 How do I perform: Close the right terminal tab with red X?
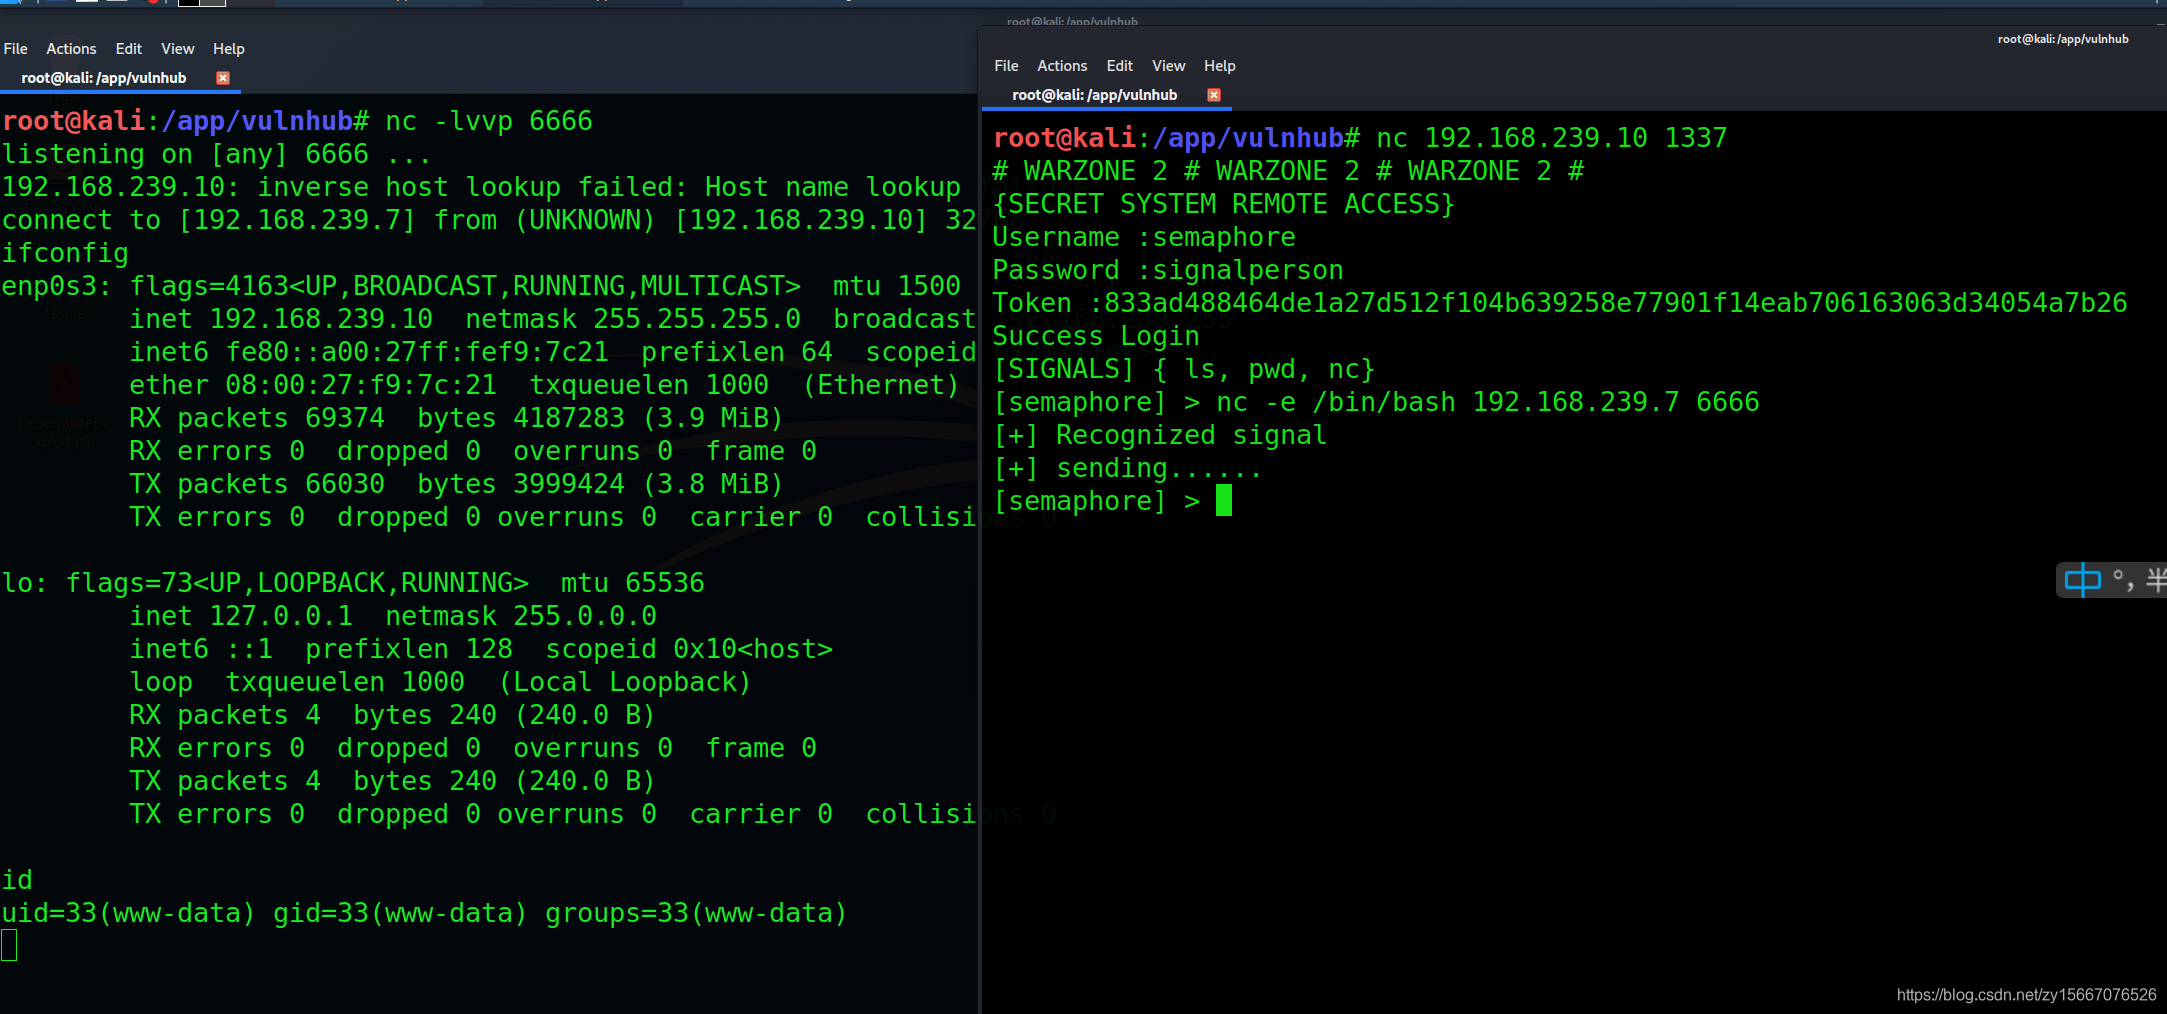pyautogui.click(x=1214, y=95)
